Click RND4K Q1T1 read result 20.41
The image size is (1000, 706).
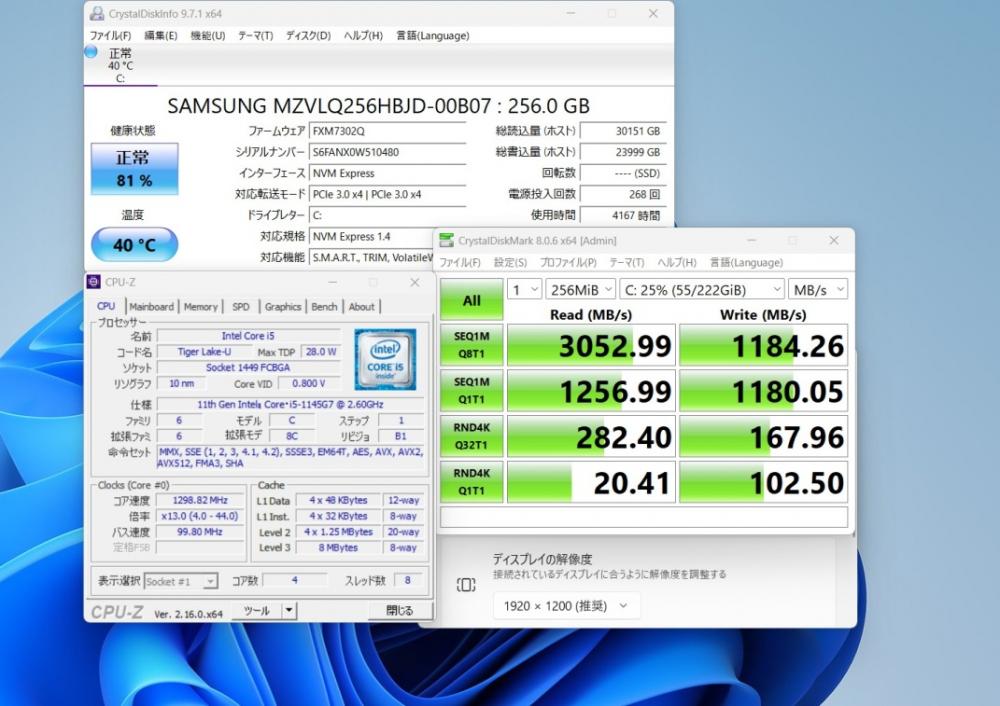pyautogui.click(x=591, y=482)
